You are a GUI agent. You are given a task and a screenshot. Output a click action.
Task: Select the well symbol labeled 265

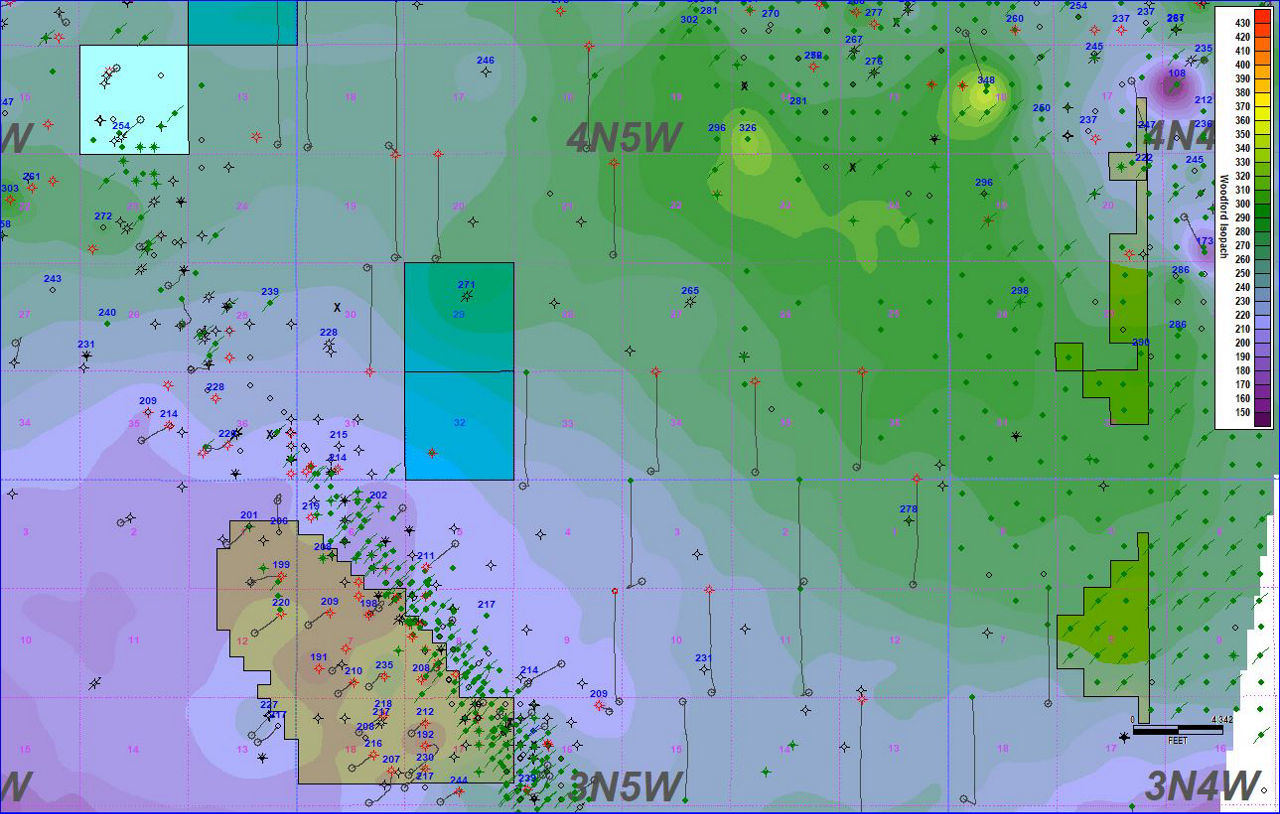pos(690,303)
